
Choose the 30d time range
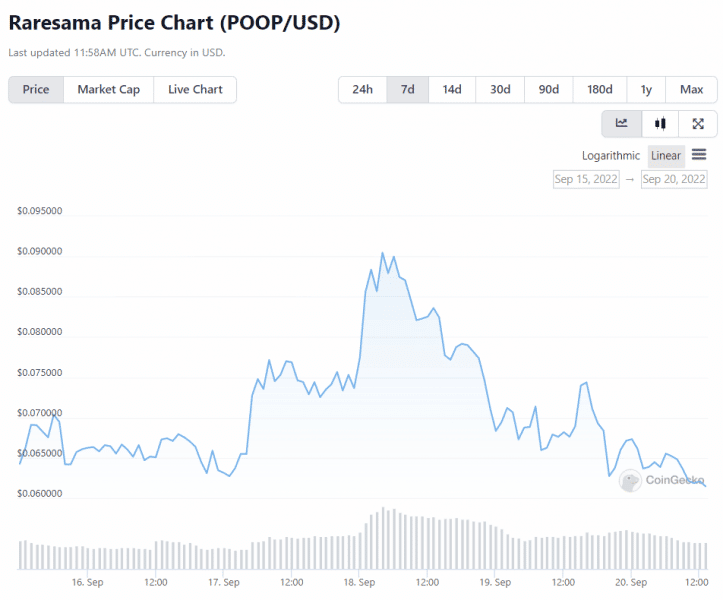[x=500, y=89]
